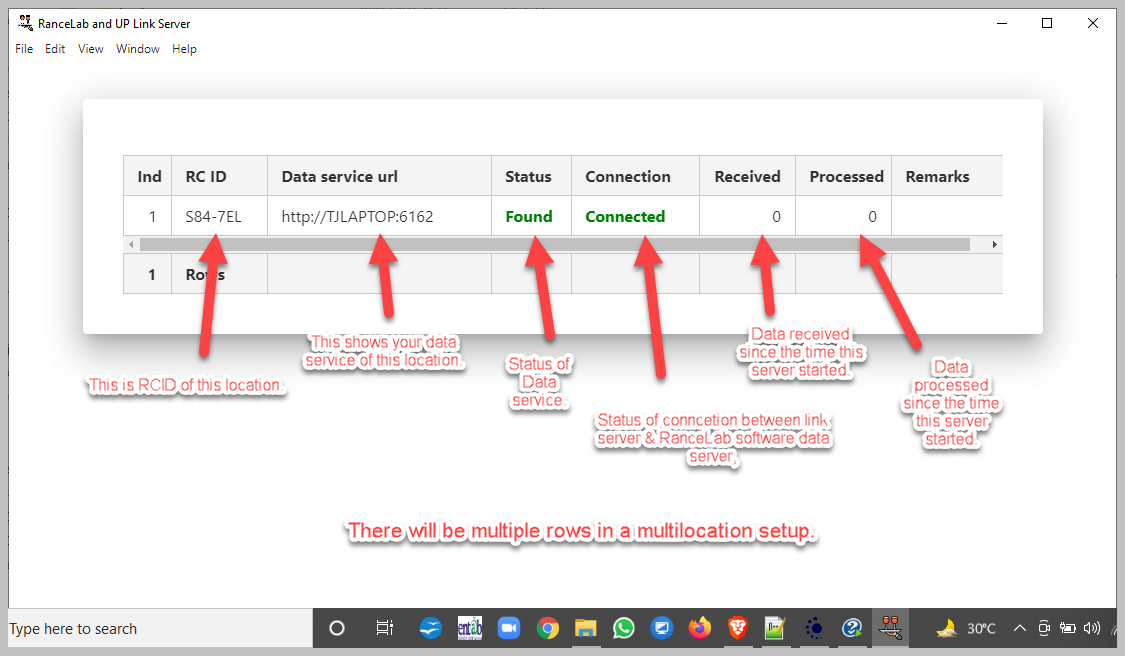Click the http://TJLAPTOP:6162 url cell
Image resolution: width=1125 pixels, height=656 pixels.
tap(380, 216)
